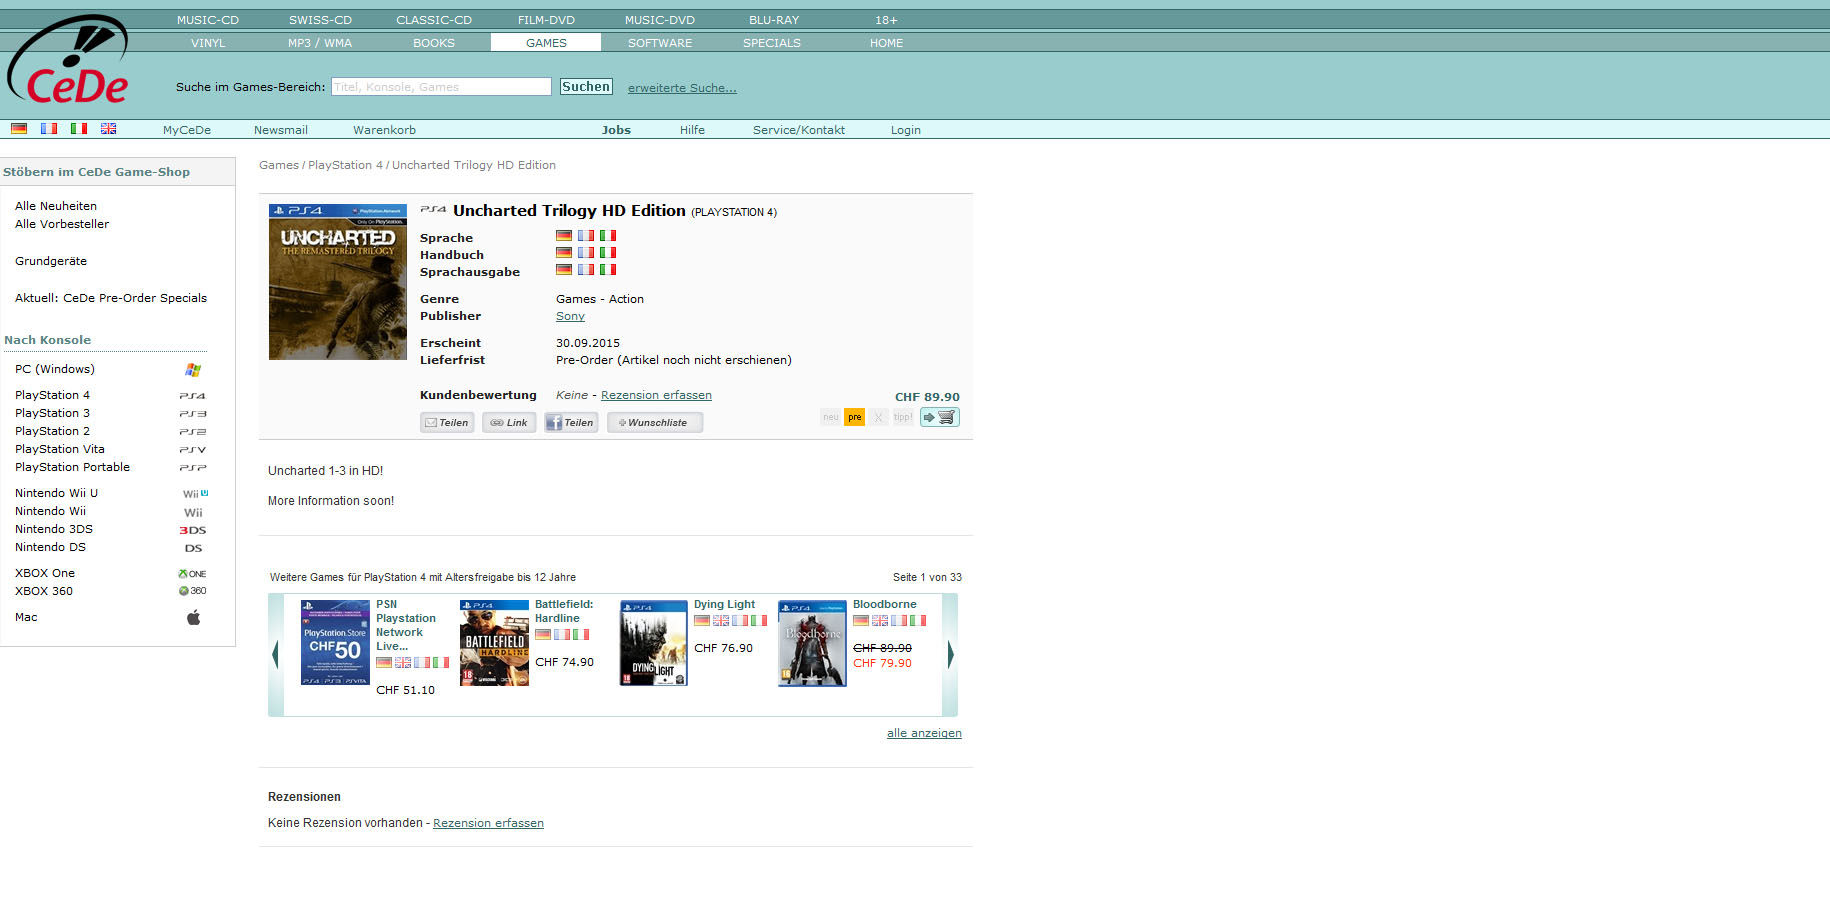1830x897 pixels.
Task: Click publisher Sony link
Action: tap(570, 316)
